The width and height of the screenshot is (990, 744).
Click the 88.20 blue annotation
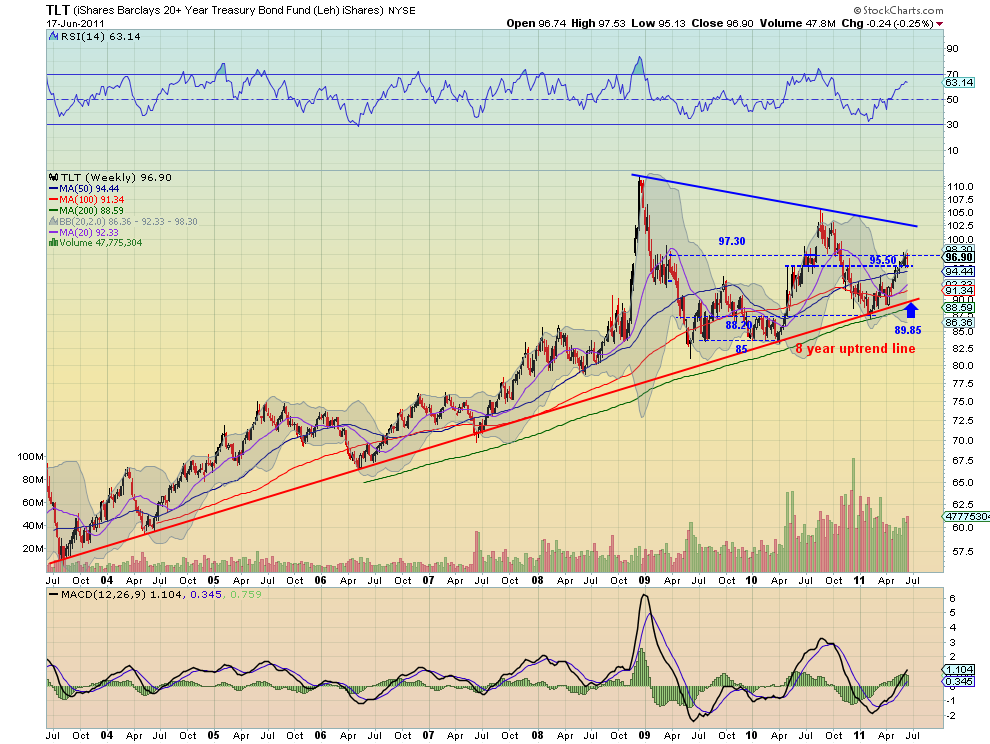coord(738,325)
